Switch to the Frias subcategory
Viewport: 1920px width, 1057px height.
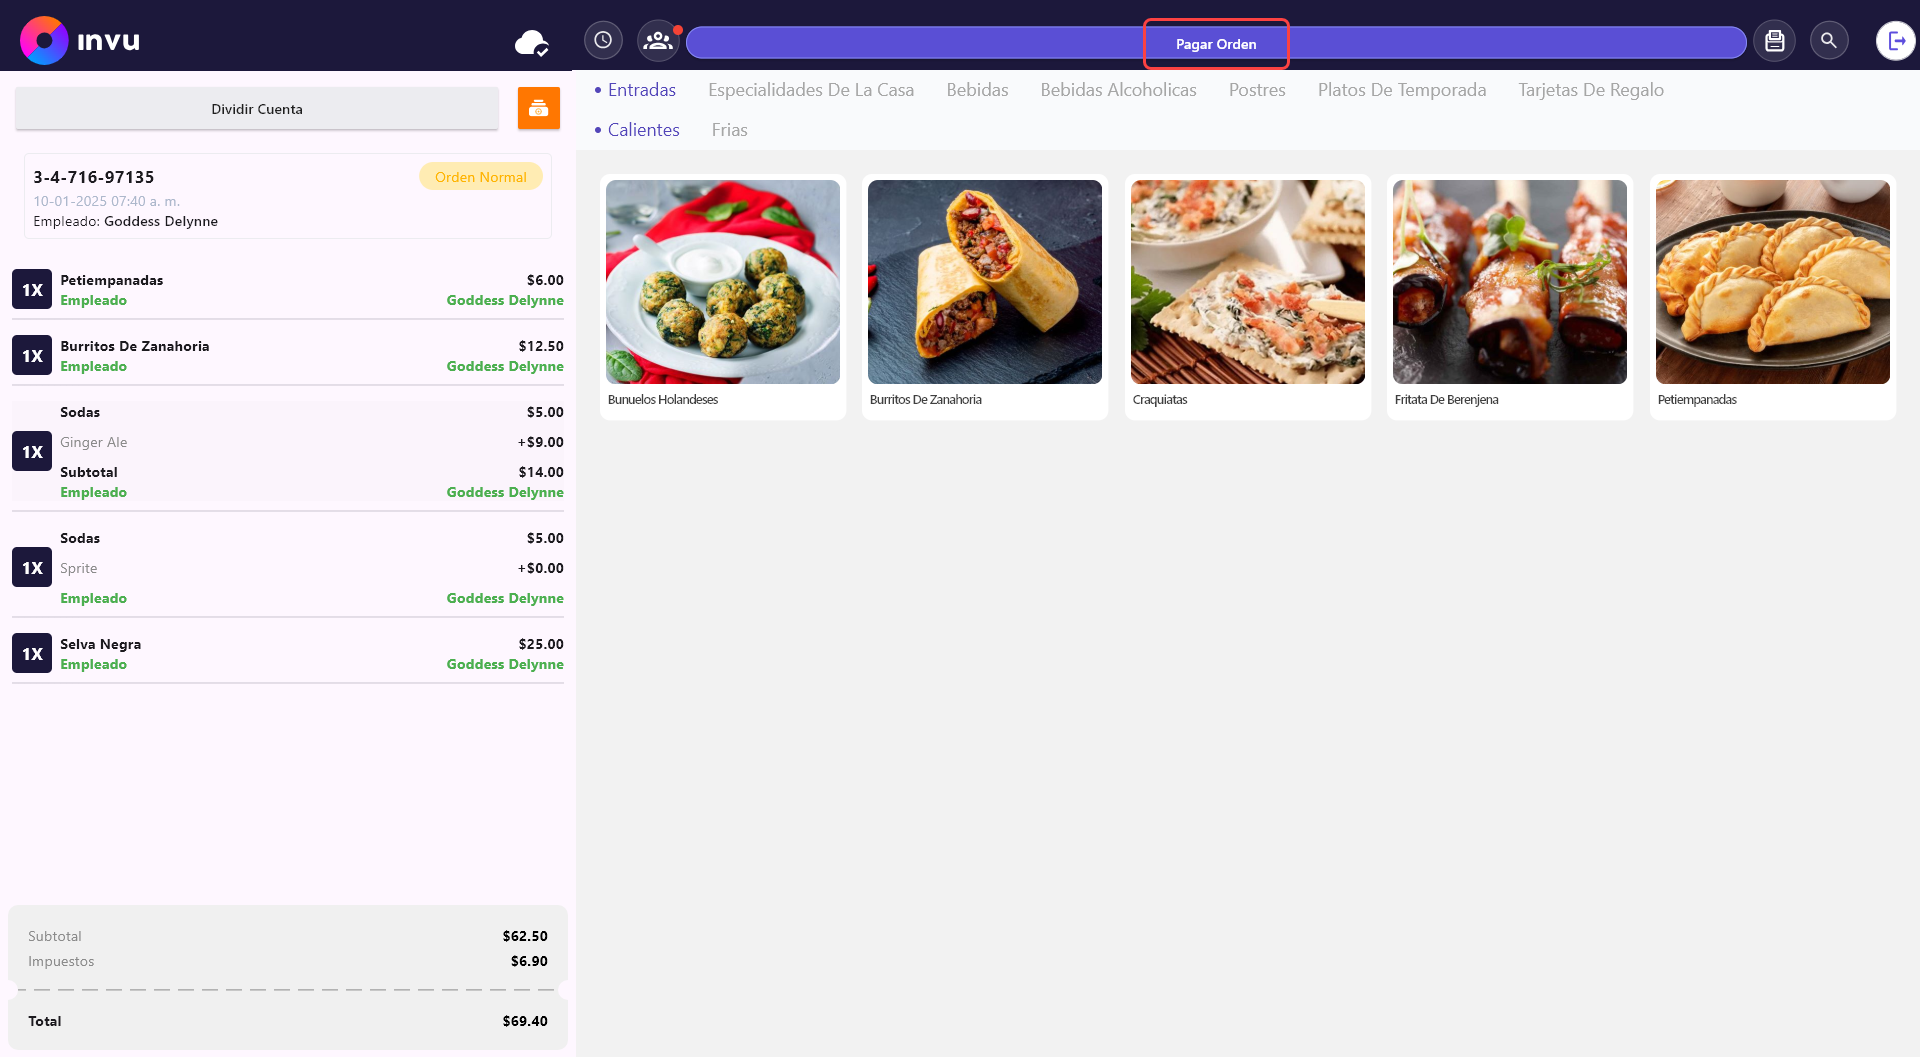(729, 130)
